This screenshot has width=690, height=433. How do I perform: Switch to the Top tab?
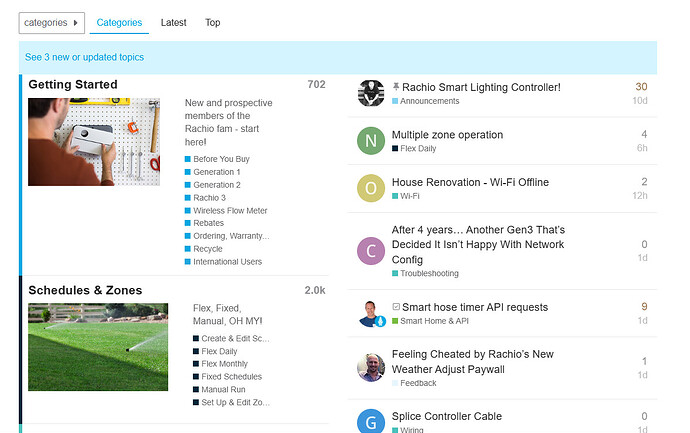pos(213,23)
